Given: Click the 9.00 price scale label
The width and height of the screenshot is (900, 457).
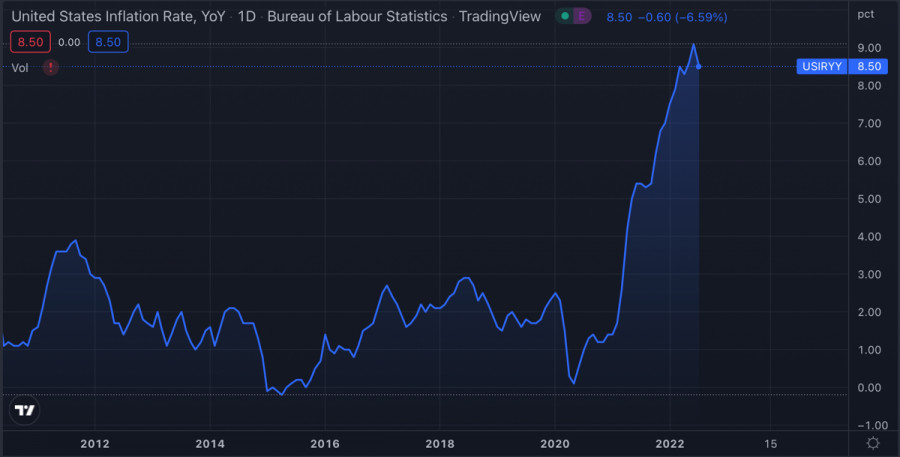Looking at the screenshot, I should tap(869, 48).
